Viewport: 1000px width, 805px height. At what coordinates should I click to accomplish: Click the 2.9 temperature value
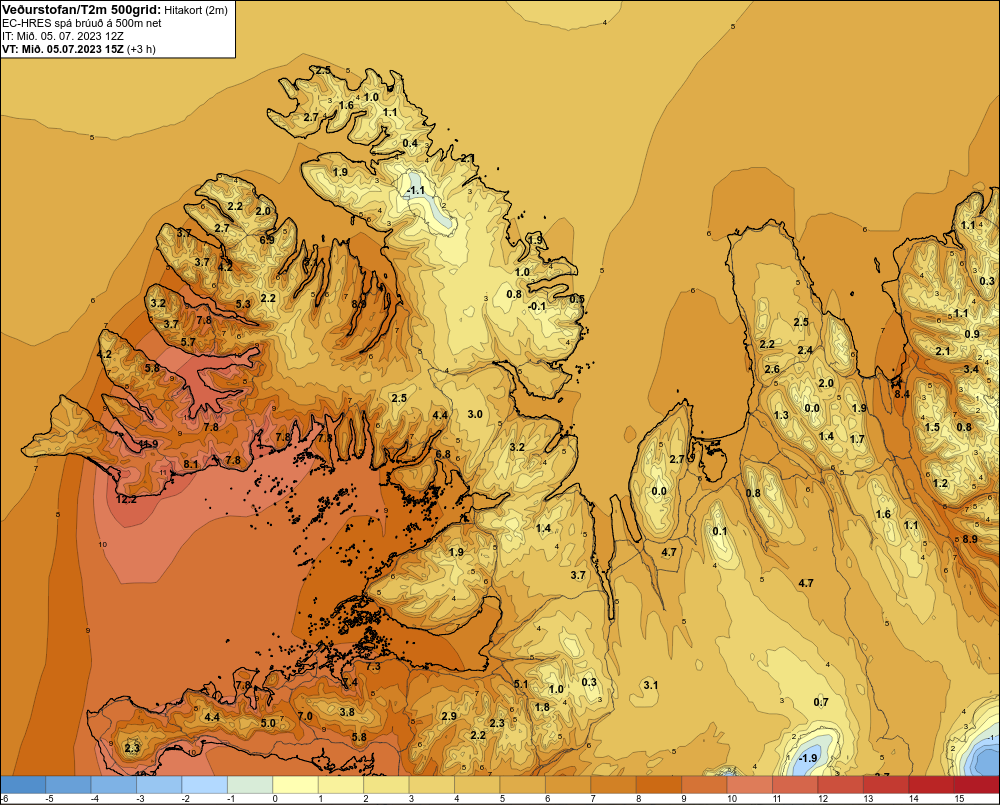point(449,716)
